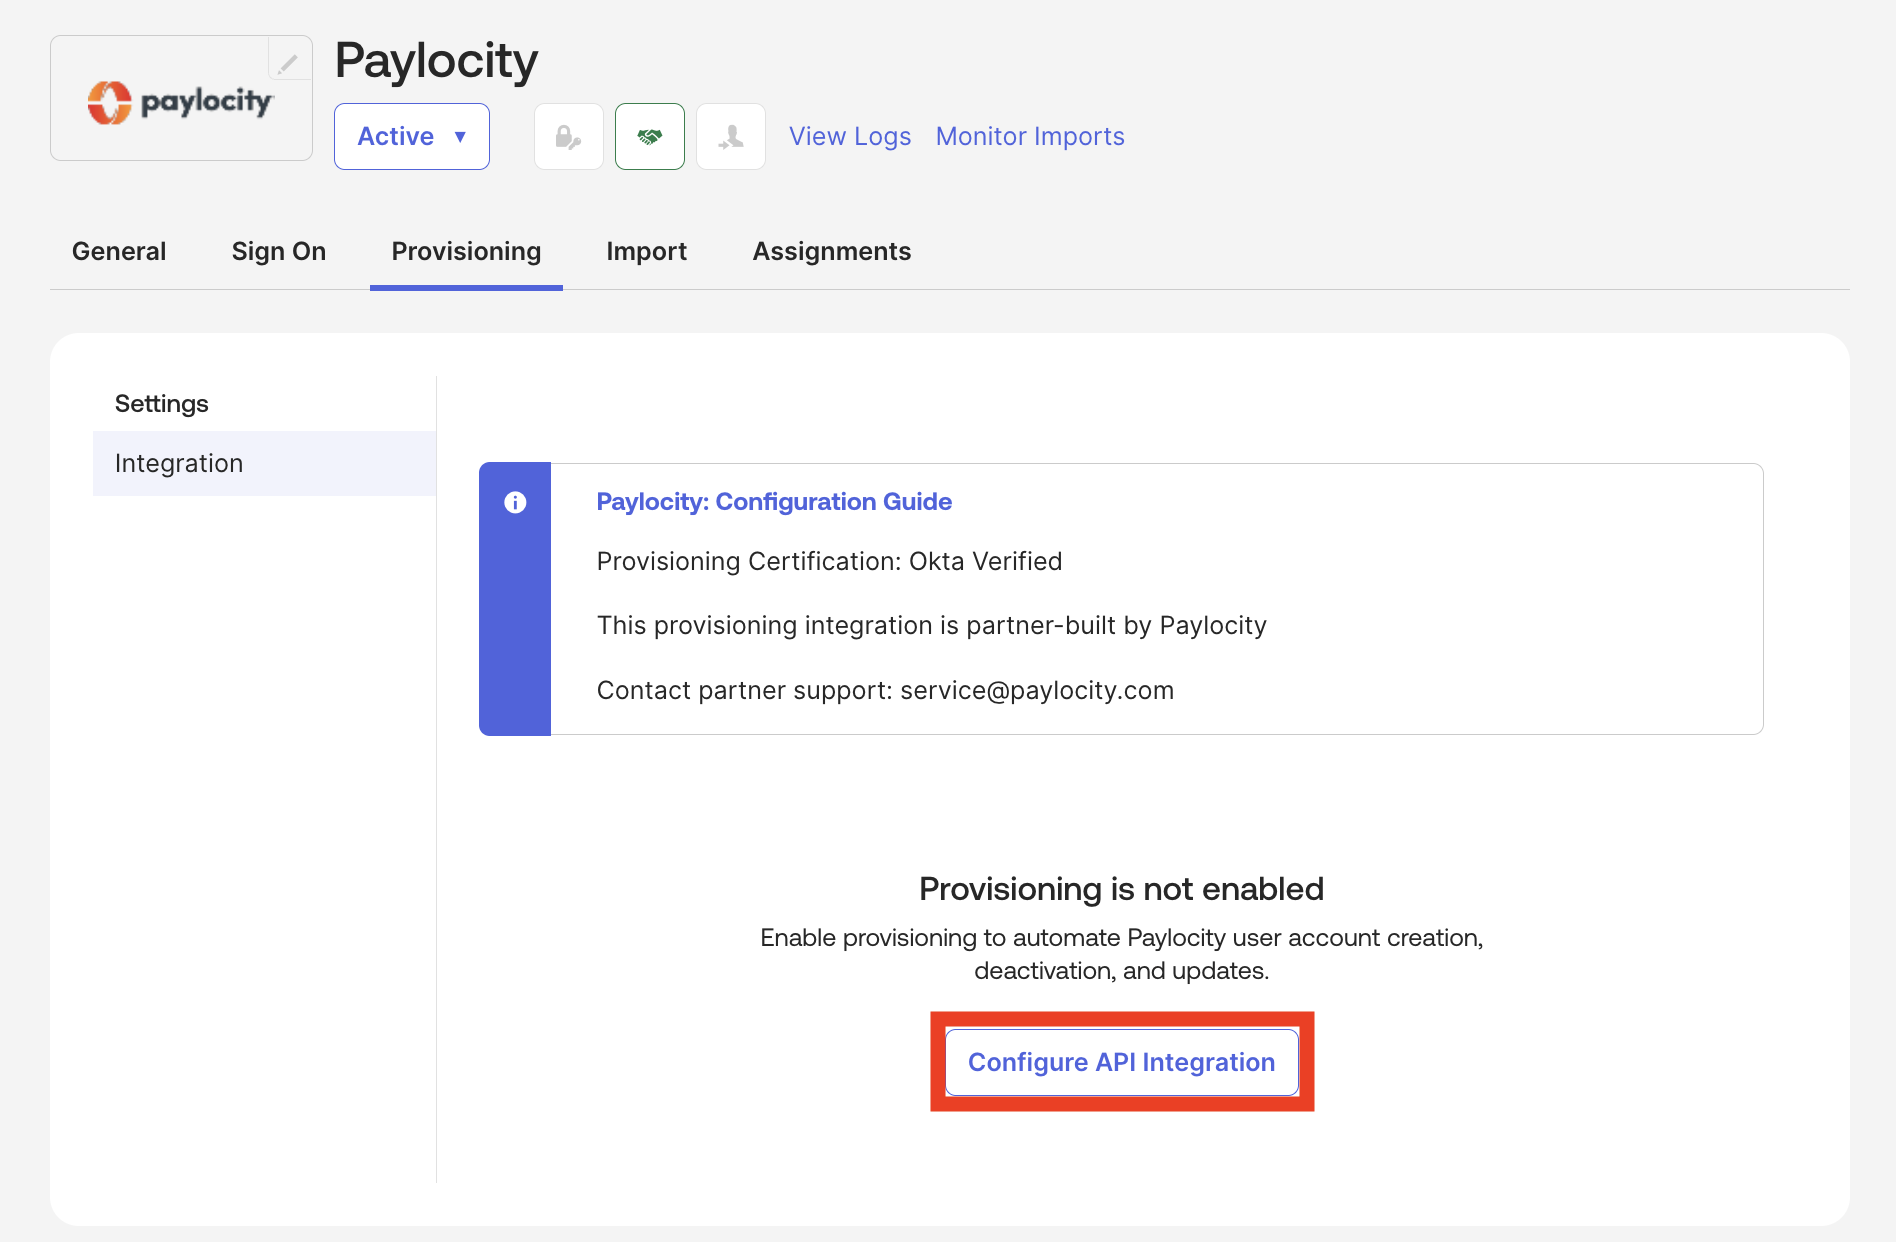The width and height of the screenshot is (1896, 1242).
Task: Open the Active status dropdown
Action: [412, 136]
